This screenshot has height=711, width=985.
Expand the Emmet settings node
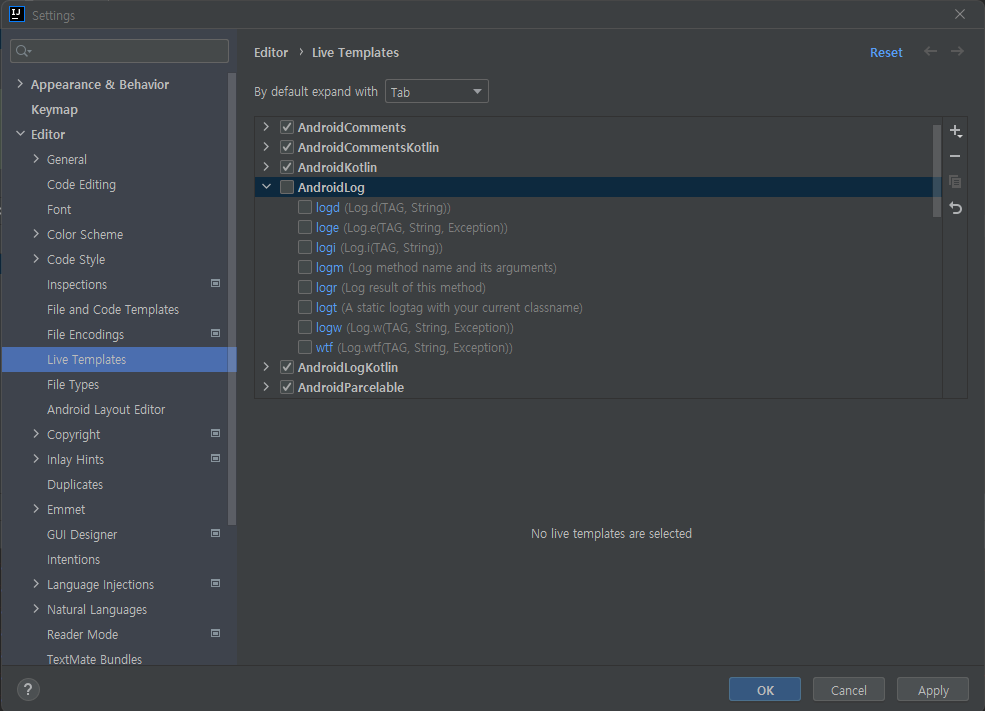[x=36, y=509]
